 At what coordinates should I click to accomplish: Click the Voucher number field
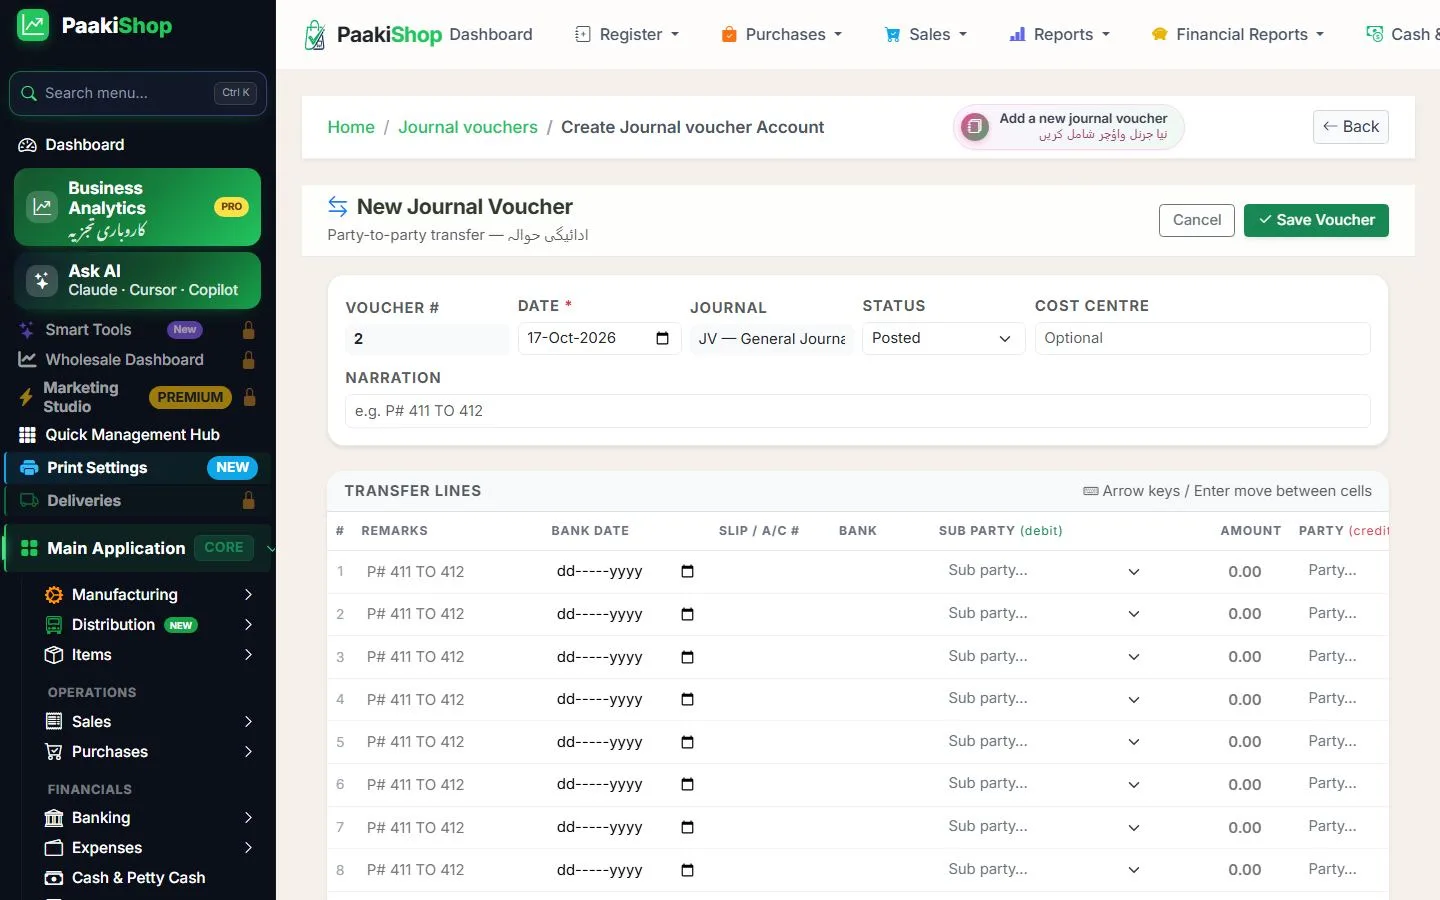427,339
